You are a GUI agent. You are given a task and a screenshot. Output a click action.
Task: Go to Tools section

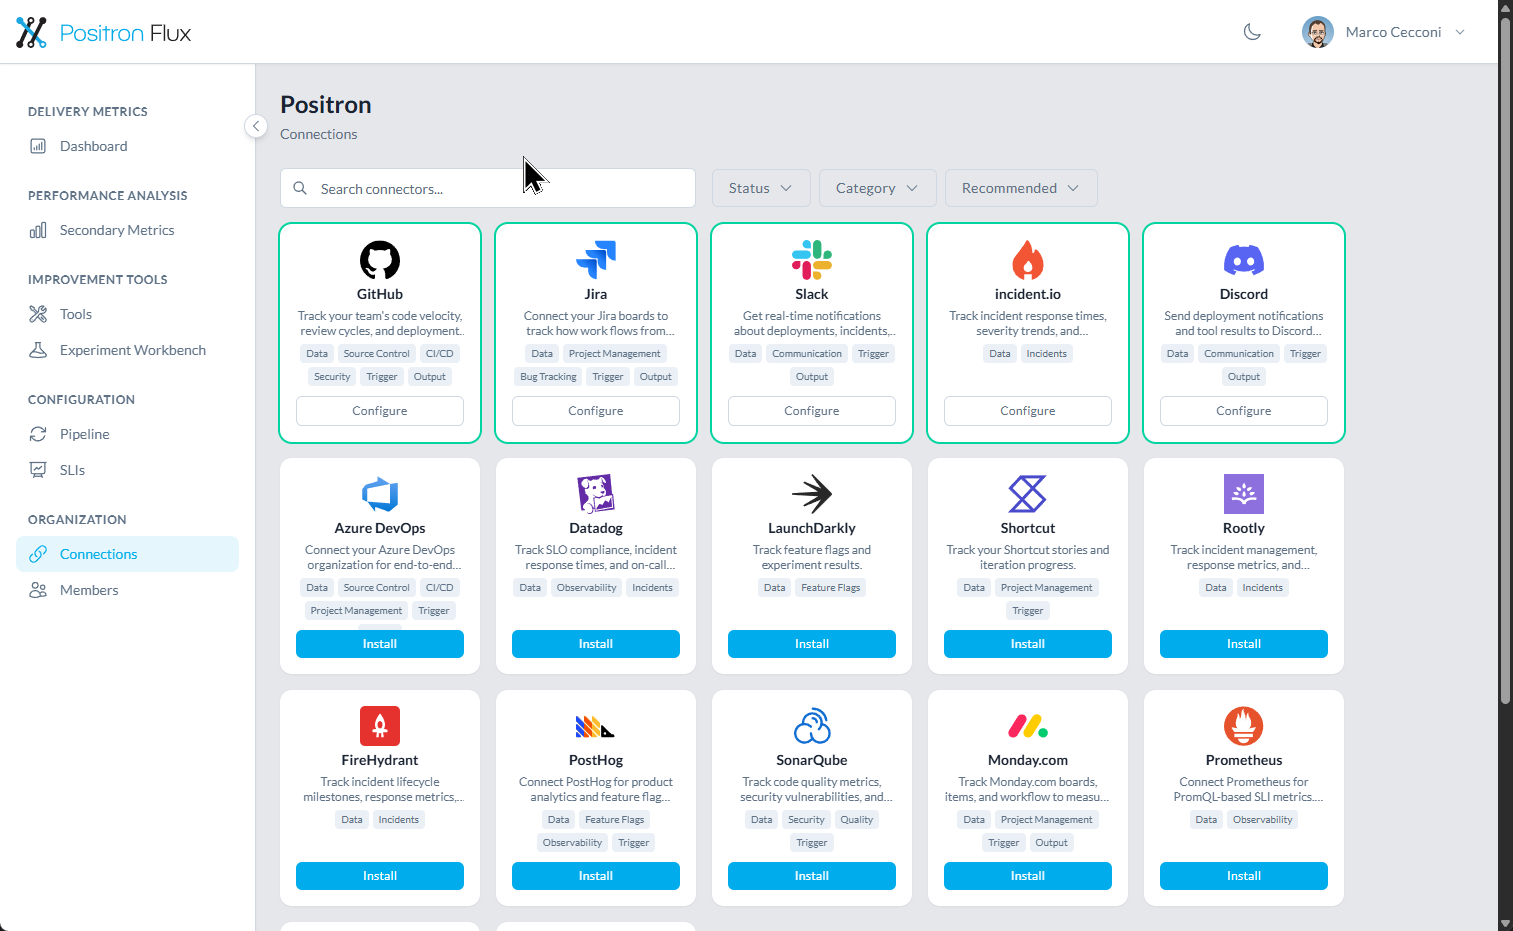pyautogui.click(x=127, y=314)
